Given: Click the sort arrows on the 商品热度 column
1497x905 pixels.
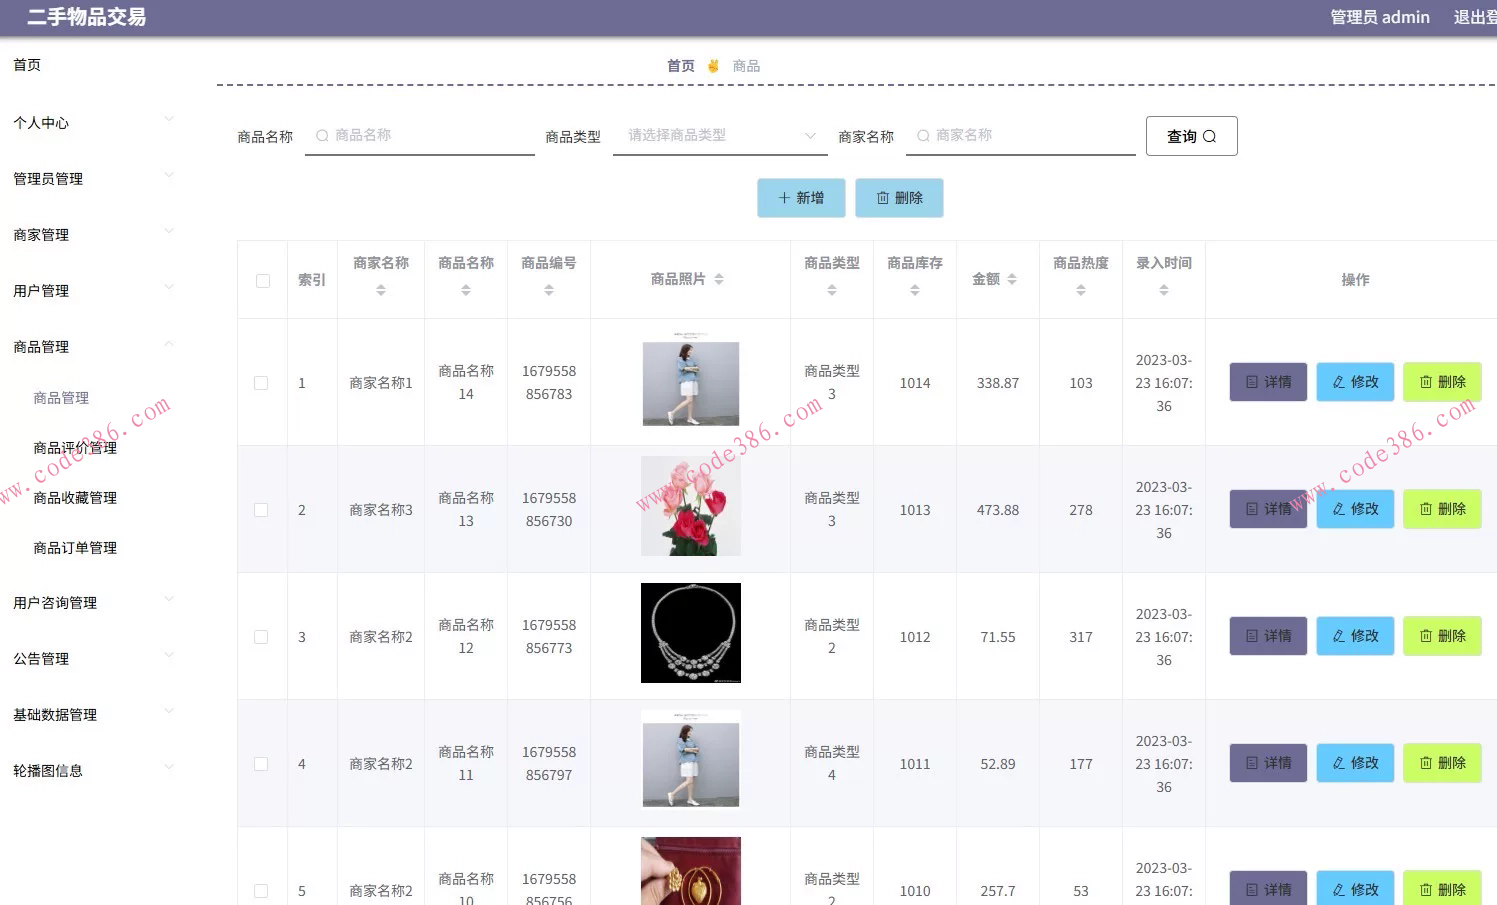Looking at the screenshot, I should pos(1080,288).
